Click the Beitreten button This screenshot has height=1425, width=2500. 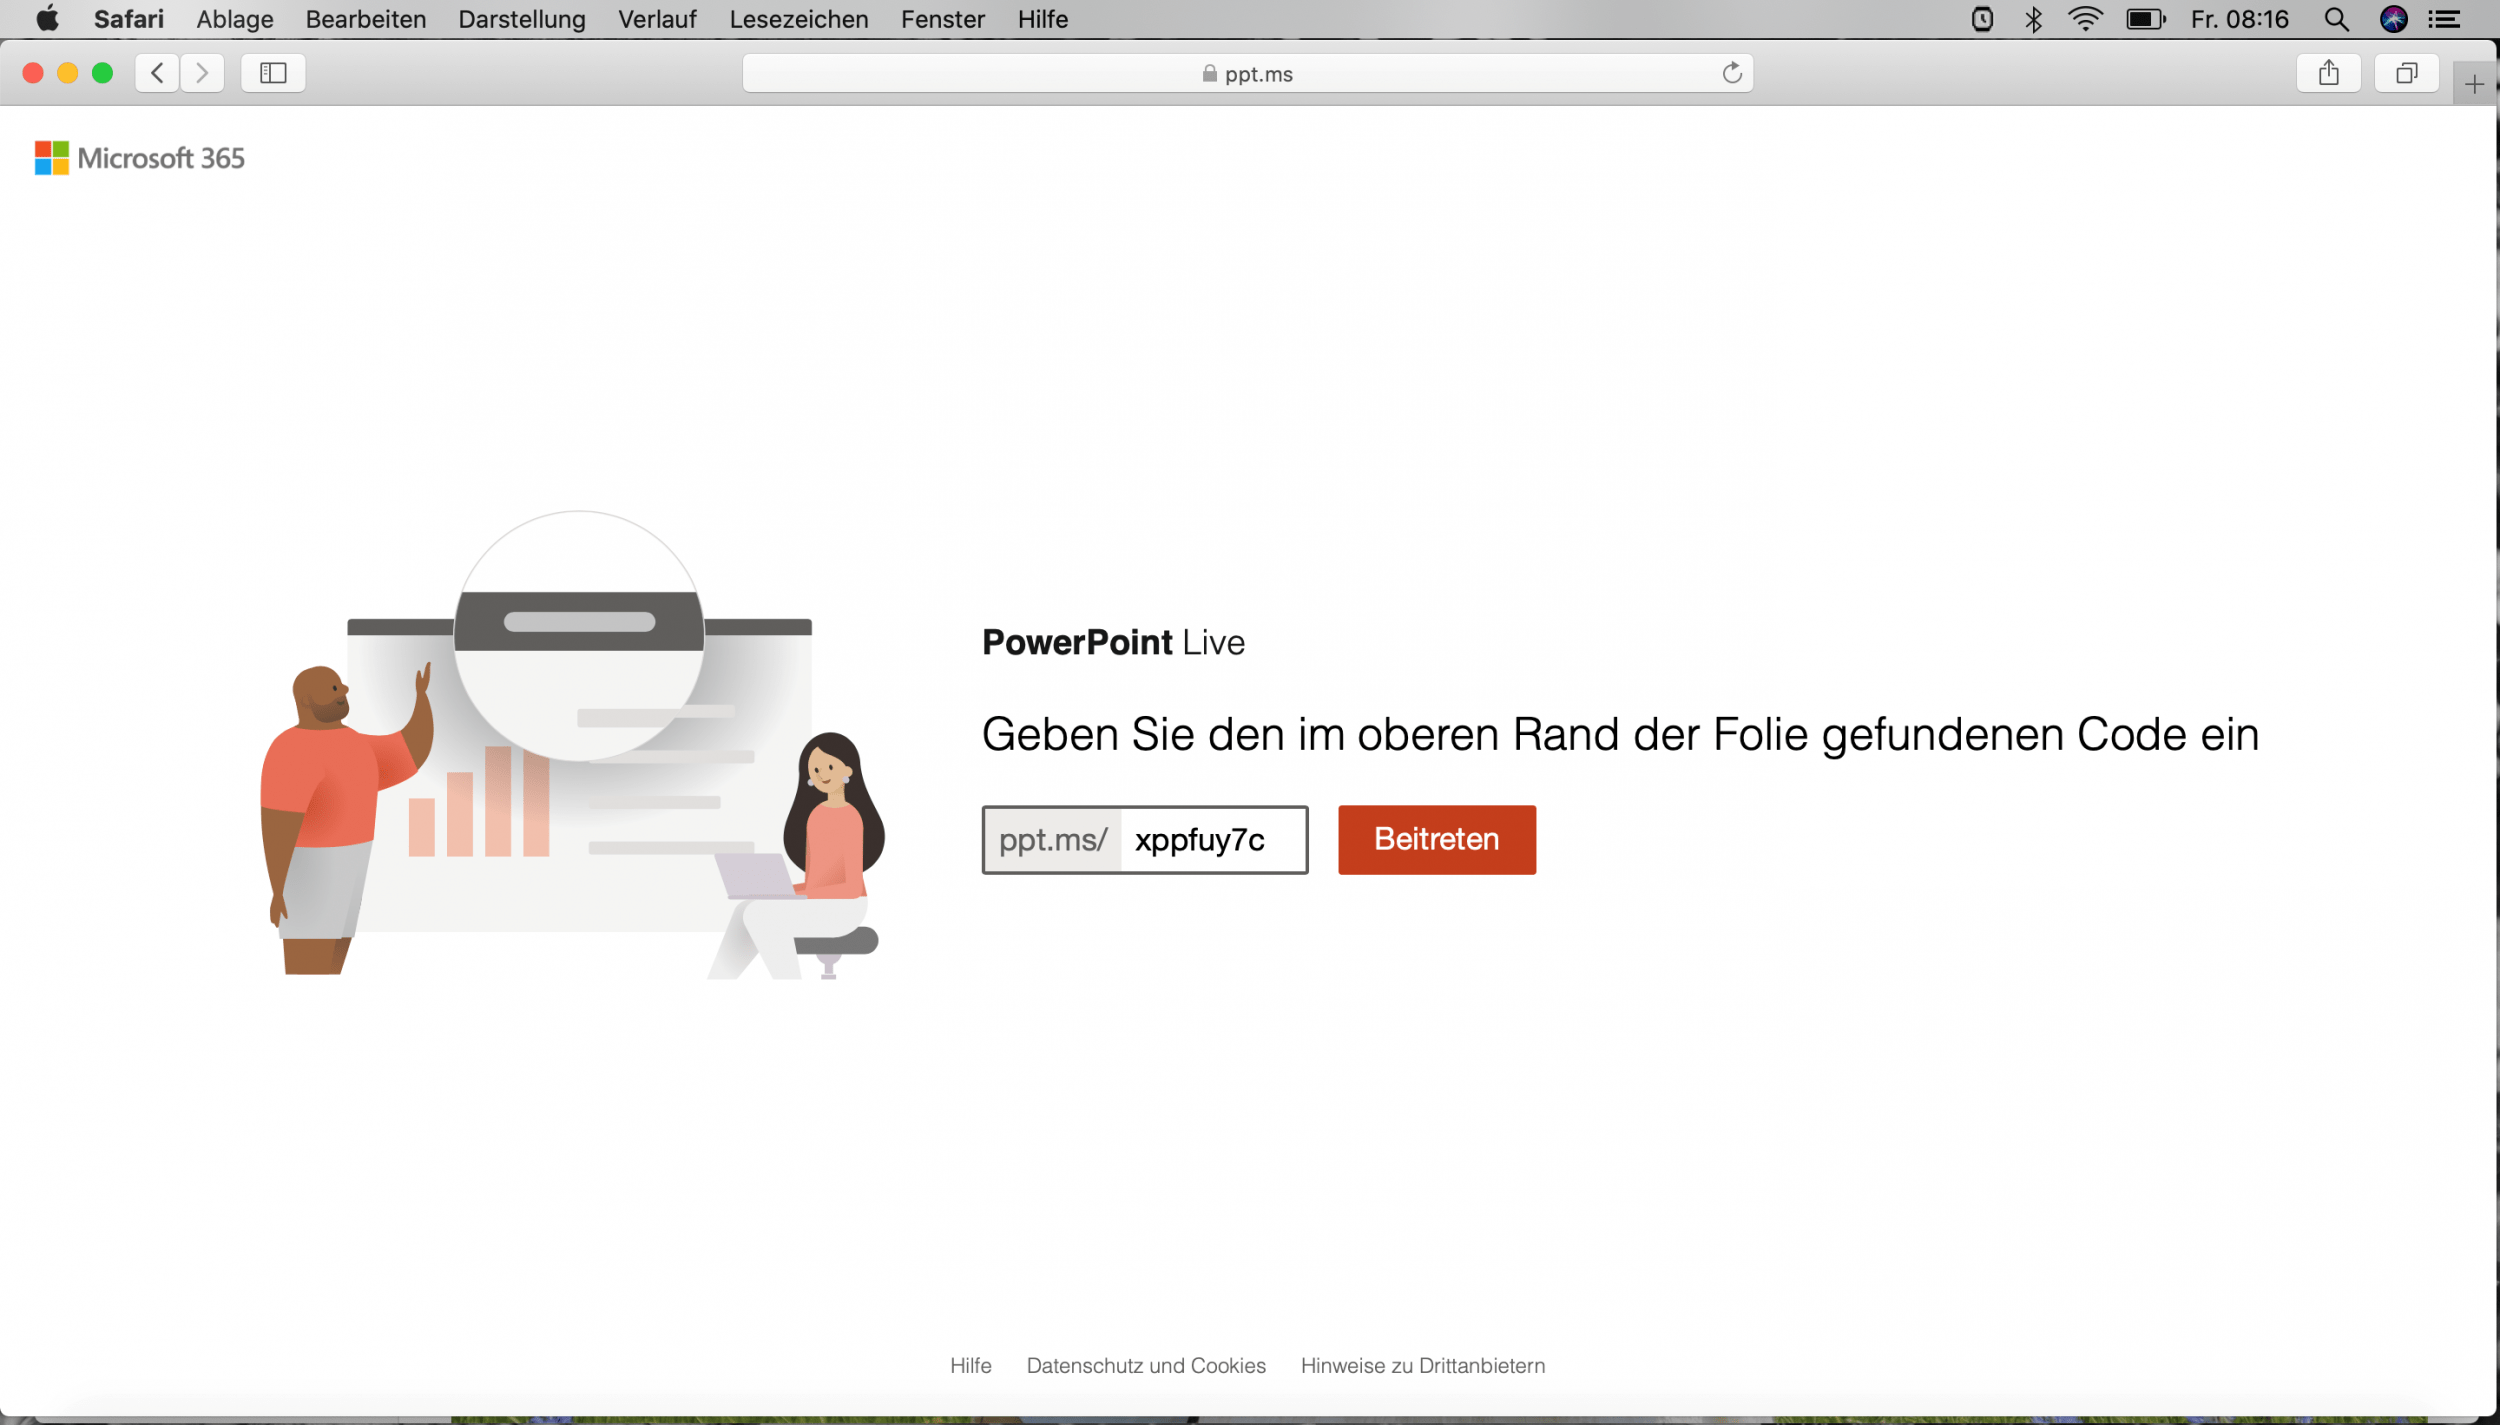pyautogui.click(x=1437, y=839)
